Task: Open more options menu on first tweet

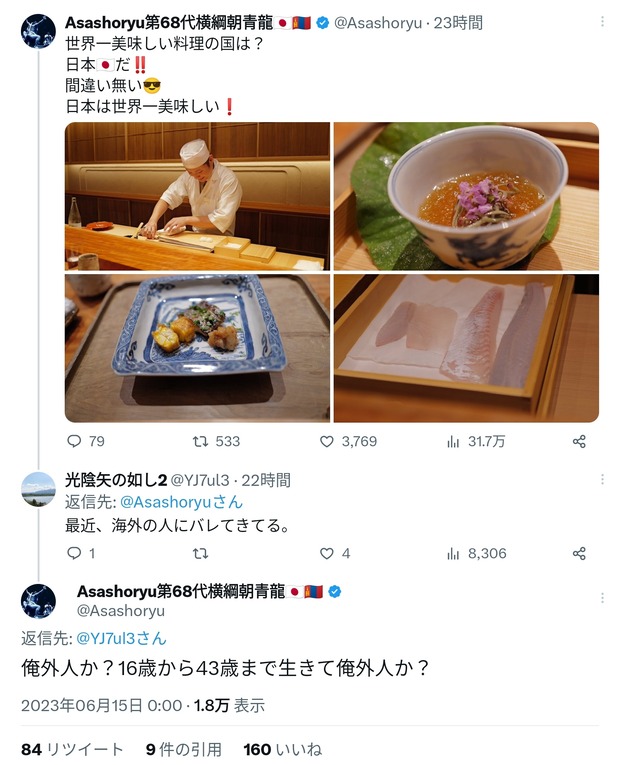Action: click(602, 21)
